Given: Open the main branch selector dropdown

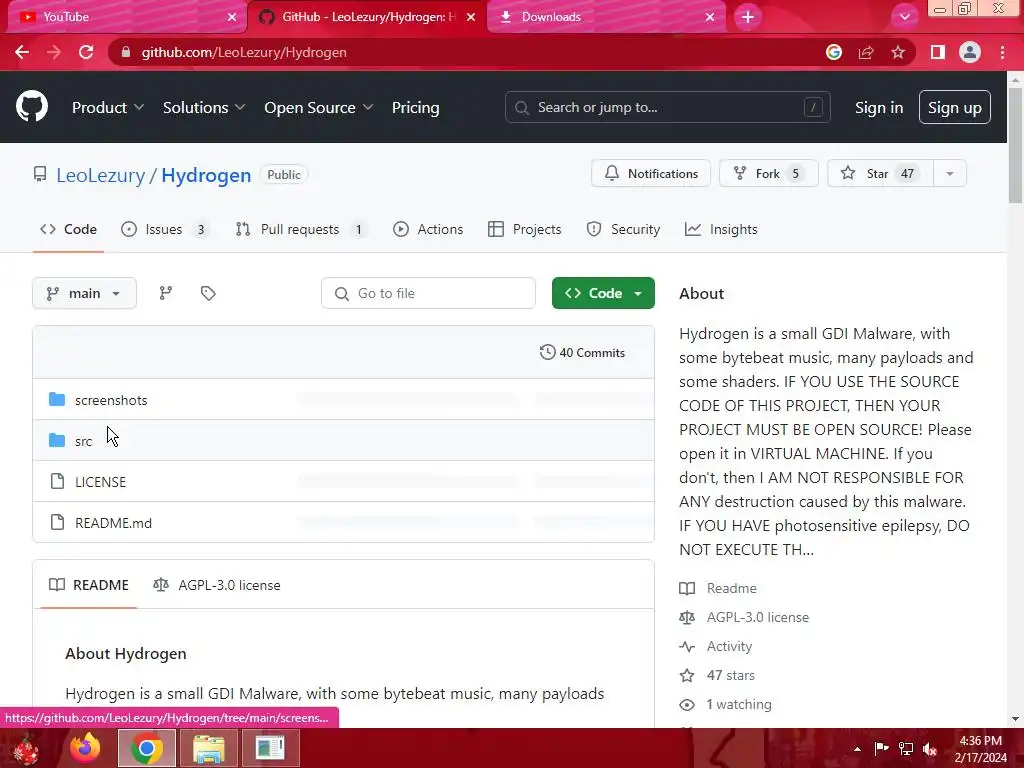Looking at the screenshot, I should coord(84,293).
